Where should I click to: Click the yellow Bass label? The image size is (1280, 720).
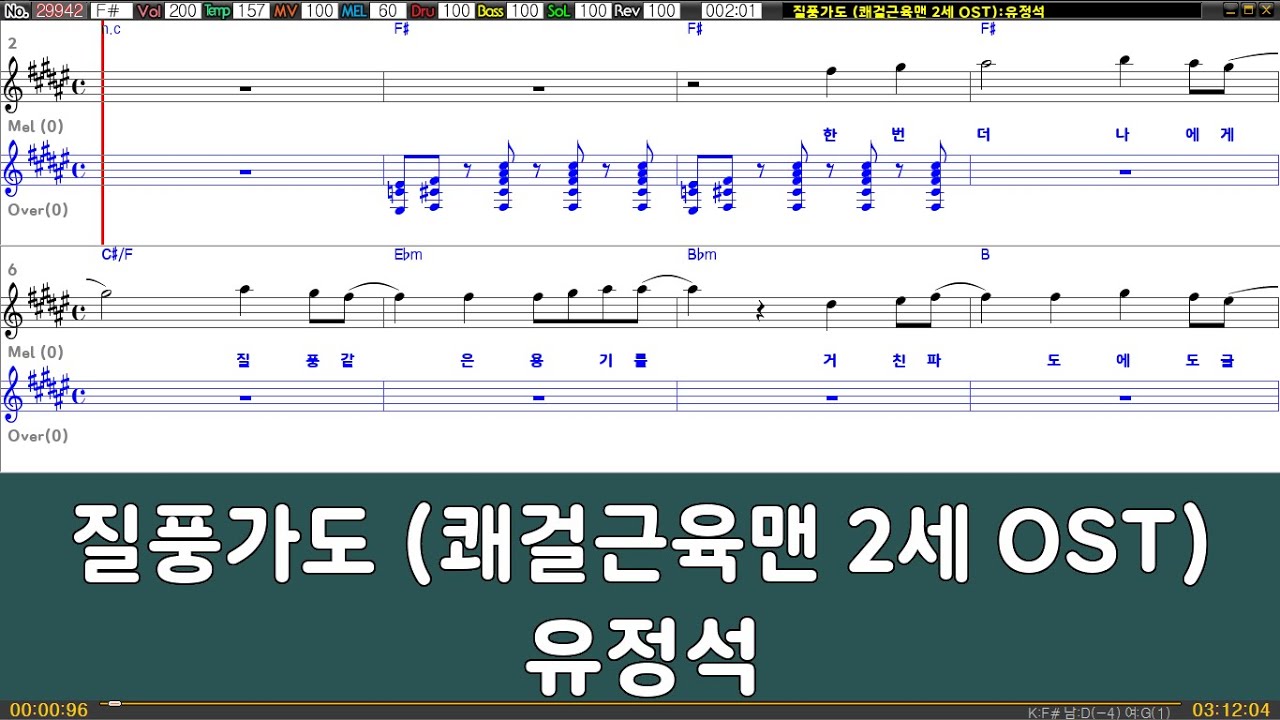pos(491,11)
